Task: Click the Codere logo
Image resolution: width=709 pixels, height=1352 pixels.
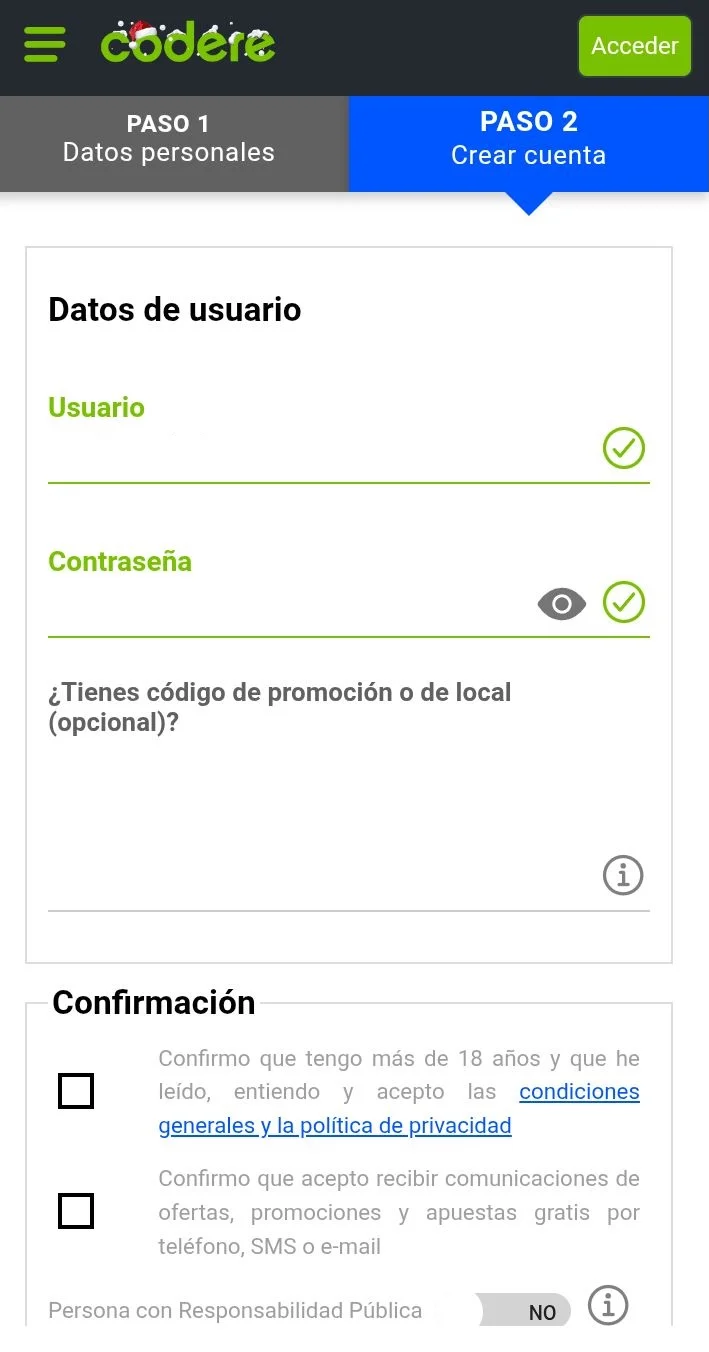Action: click(188, 43)
